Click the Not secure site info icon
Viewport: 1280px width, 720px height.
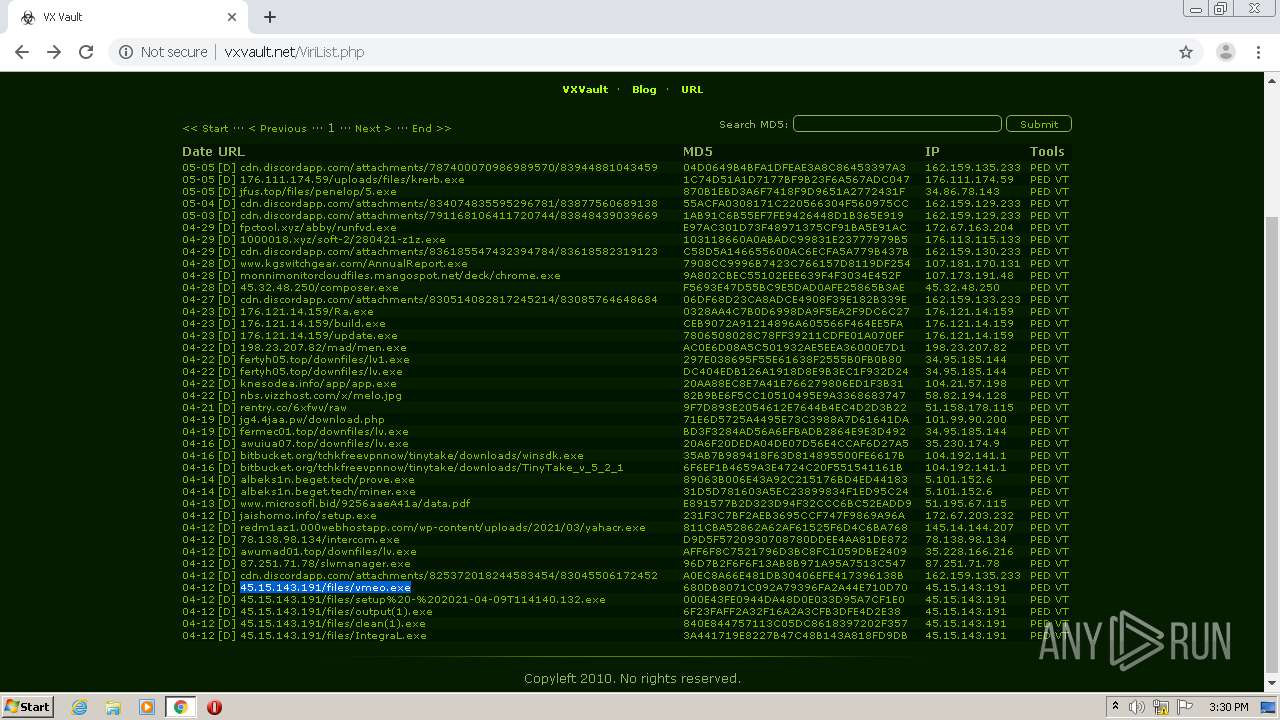126,52
